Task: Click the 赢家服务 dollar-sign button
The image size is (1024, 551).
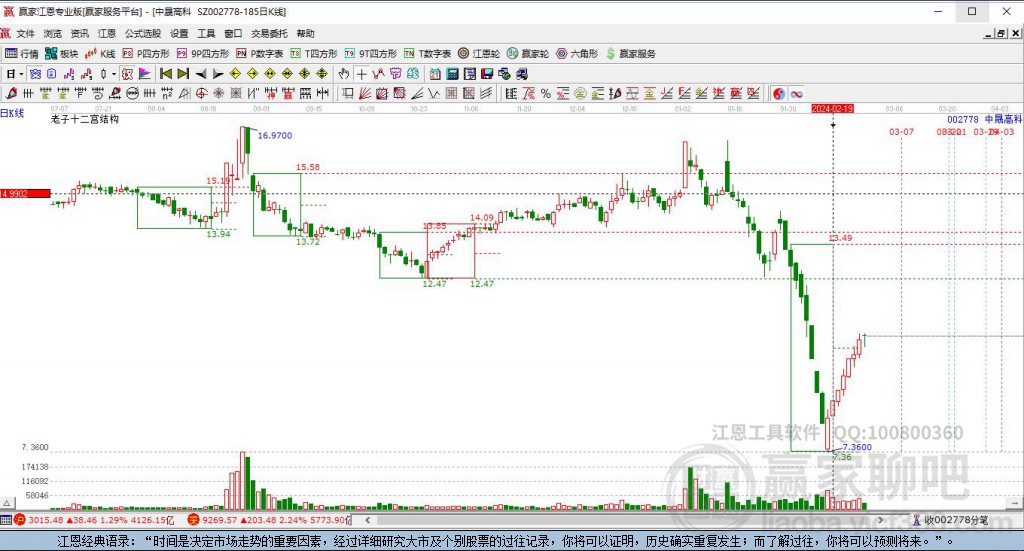Action: 630,54
